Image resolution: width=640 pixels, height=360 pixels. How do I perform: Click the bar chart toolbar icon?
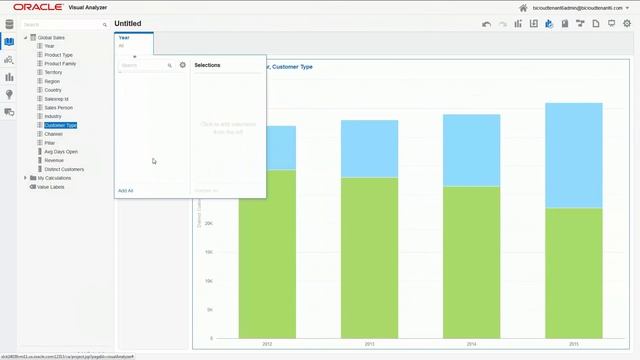[x=518, y=24]
